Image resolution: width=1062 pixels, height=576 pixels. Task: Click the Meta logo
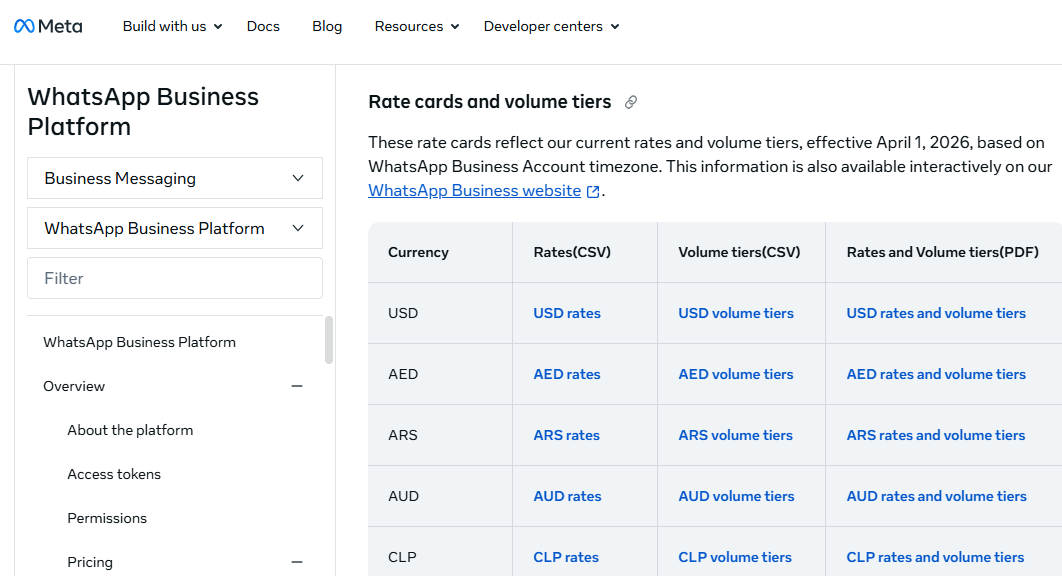(x=48, y=26)
